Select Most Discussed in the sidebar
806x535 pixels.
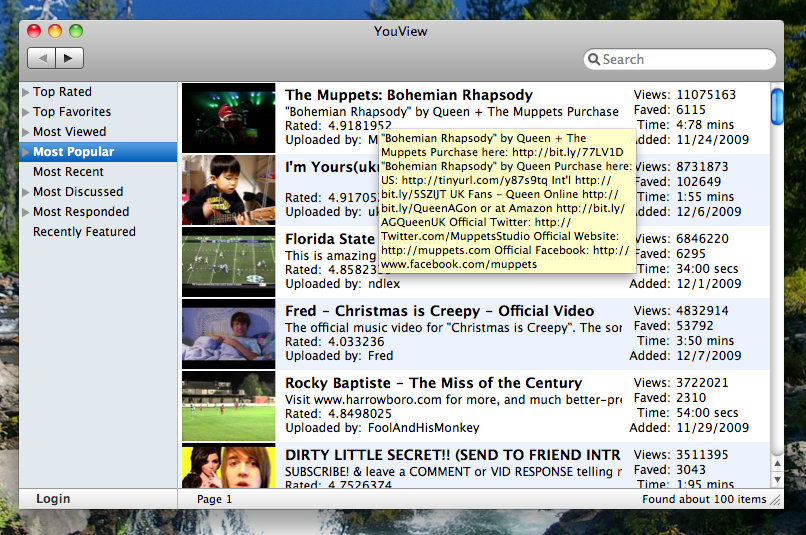pyautogui.click(x=78, y=192)
